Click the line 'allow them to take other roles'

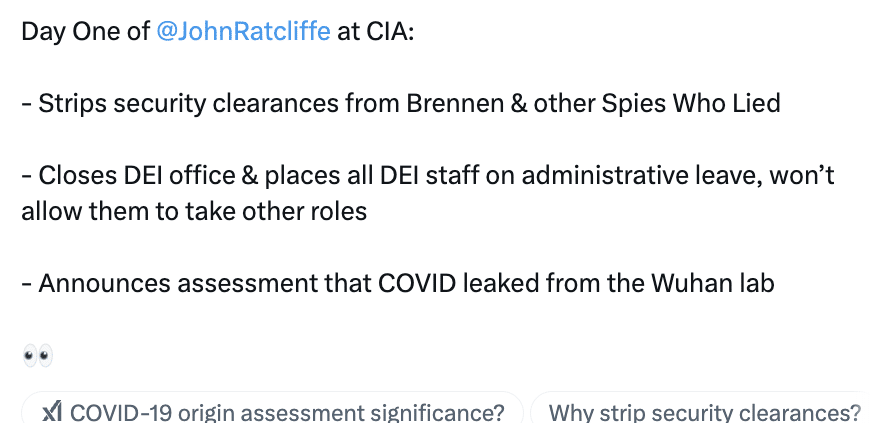coord(194,212)
